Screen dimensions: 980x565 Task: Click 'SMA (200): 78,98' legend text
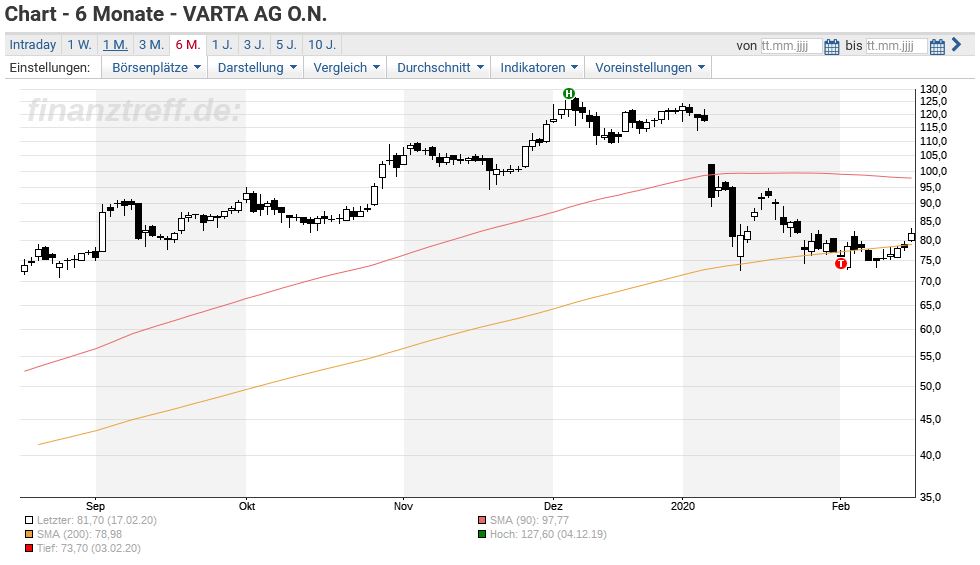[x=79, y=534]
